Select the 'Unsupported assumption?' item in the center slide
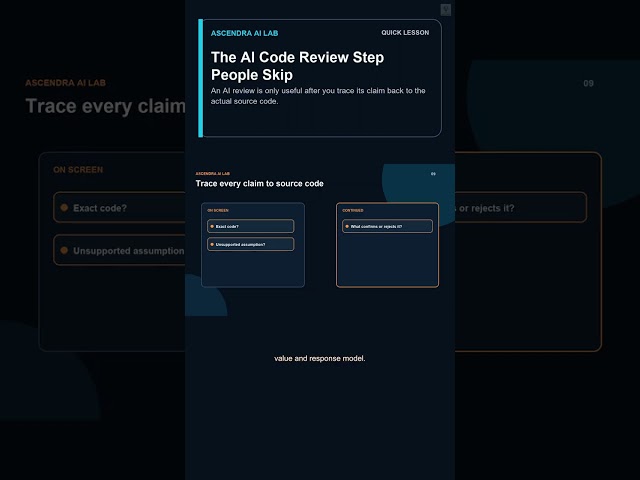Screen dimensions: 640x480 coord(251,244)
